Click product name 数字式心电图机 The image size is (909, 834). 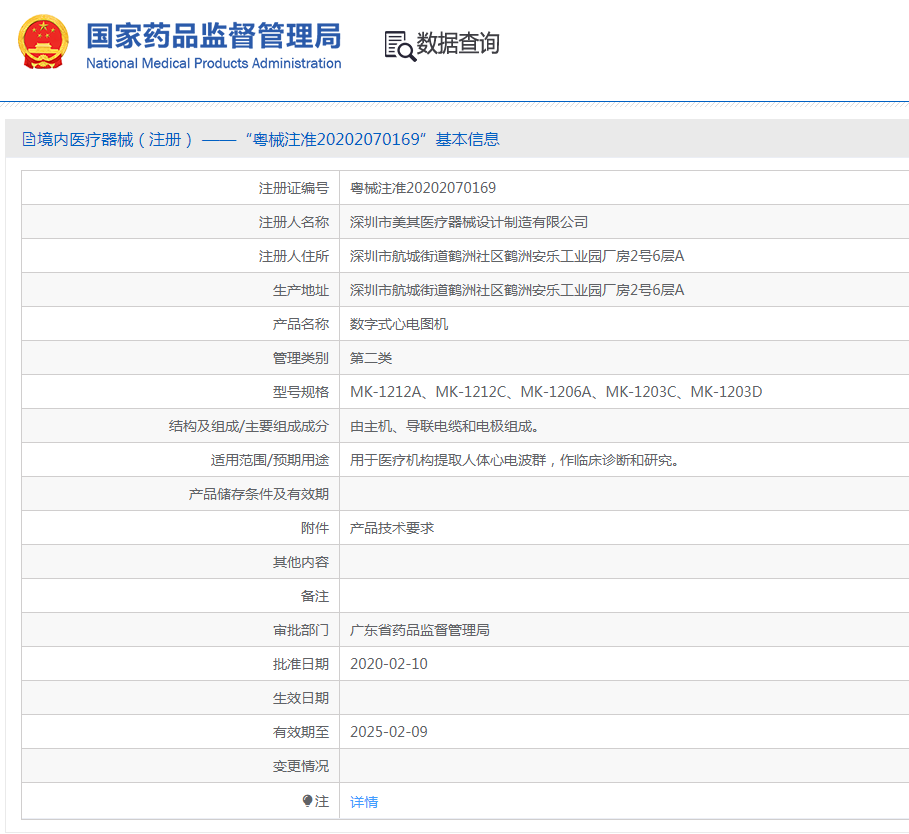click(399, 324)
